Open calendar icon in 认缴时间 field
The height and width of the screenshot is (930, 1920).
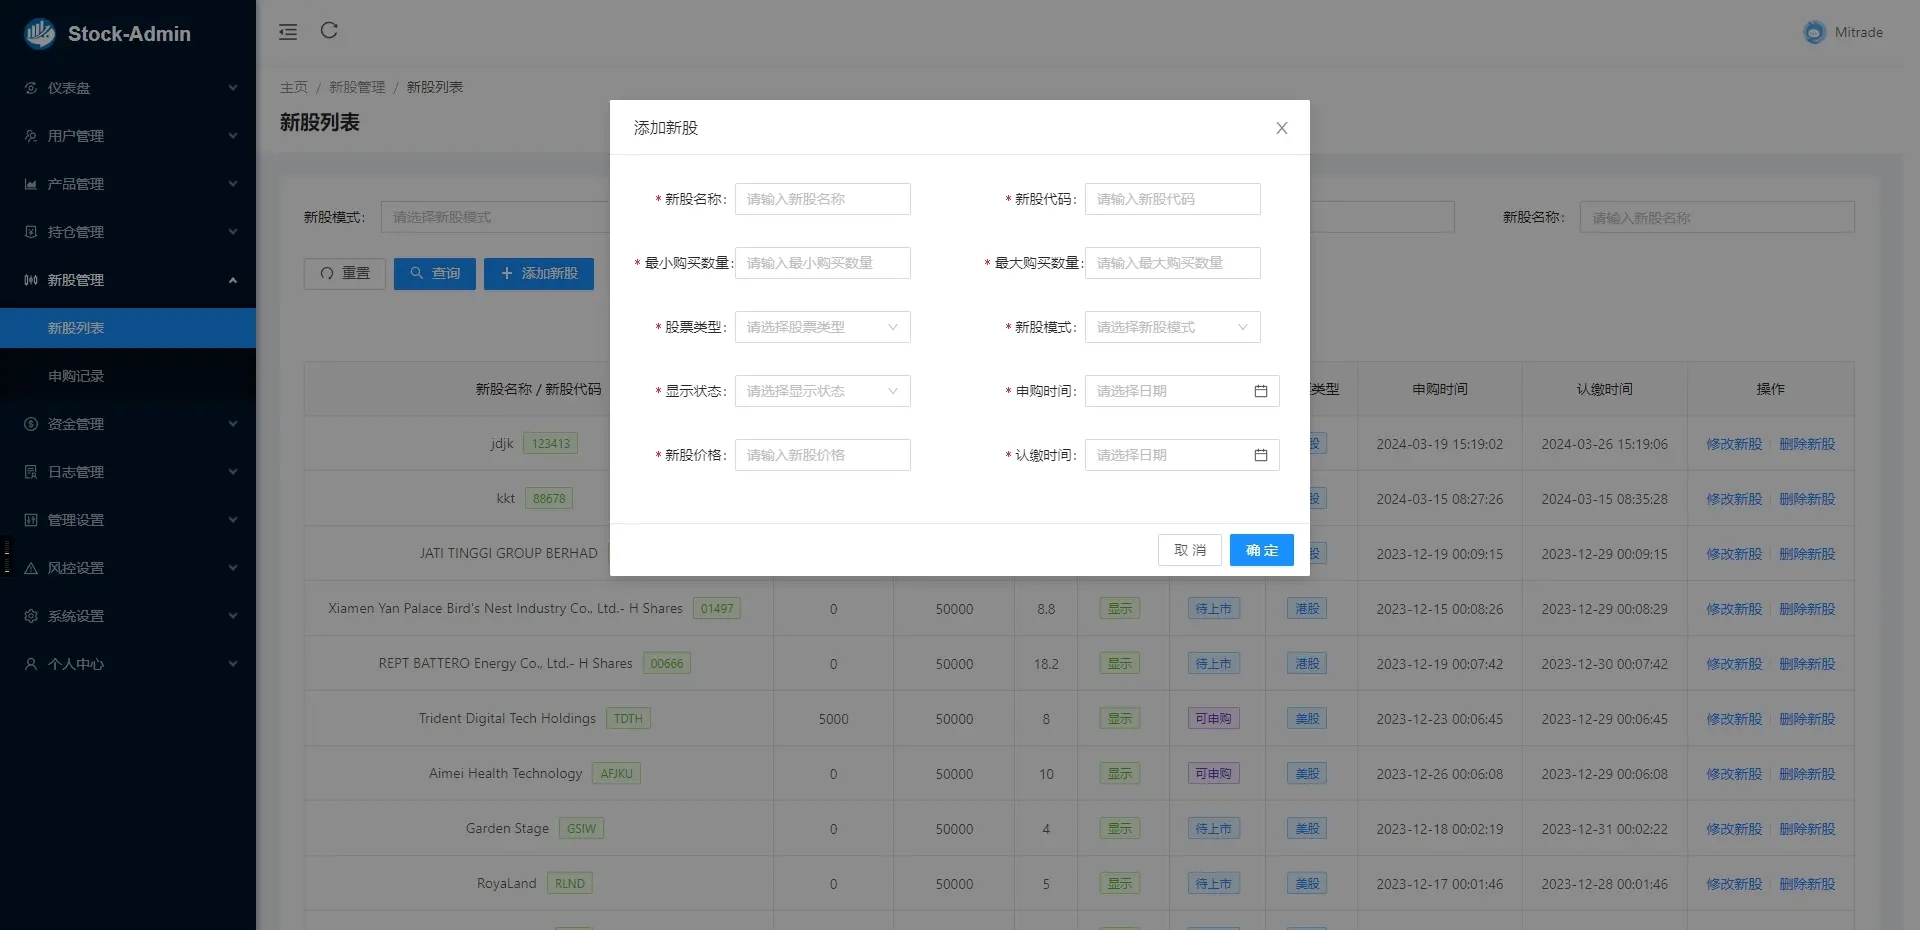point(1260,455)
